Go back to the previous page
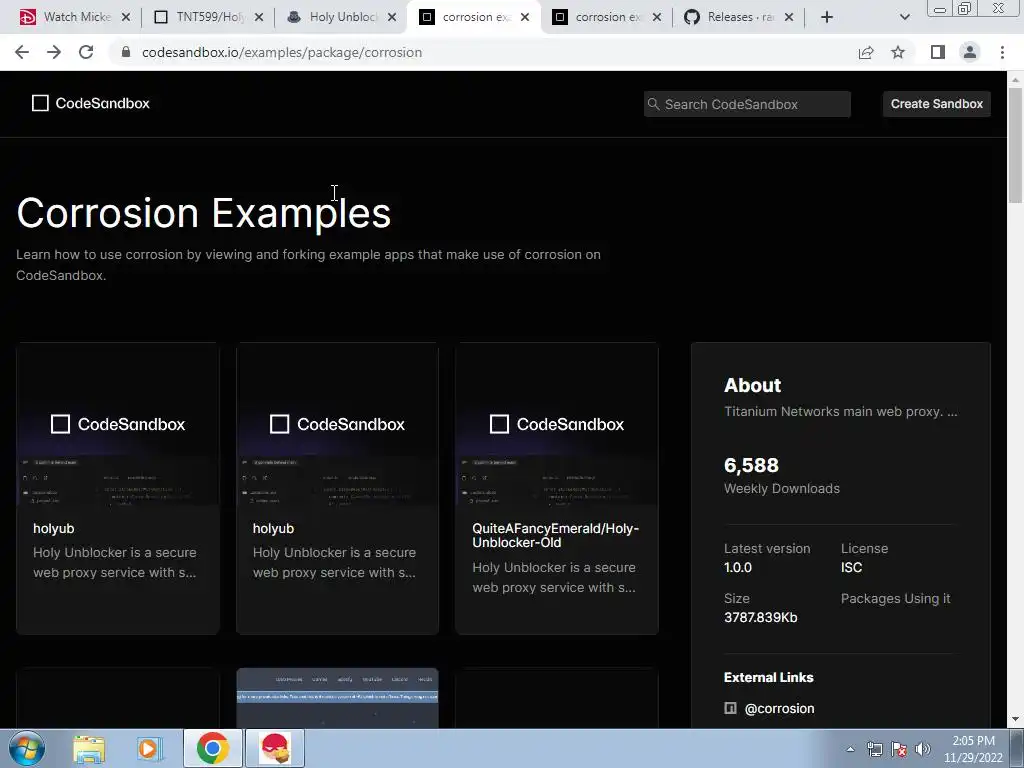The height and width of the screenshot is (768, 1024). coord(22,52)
